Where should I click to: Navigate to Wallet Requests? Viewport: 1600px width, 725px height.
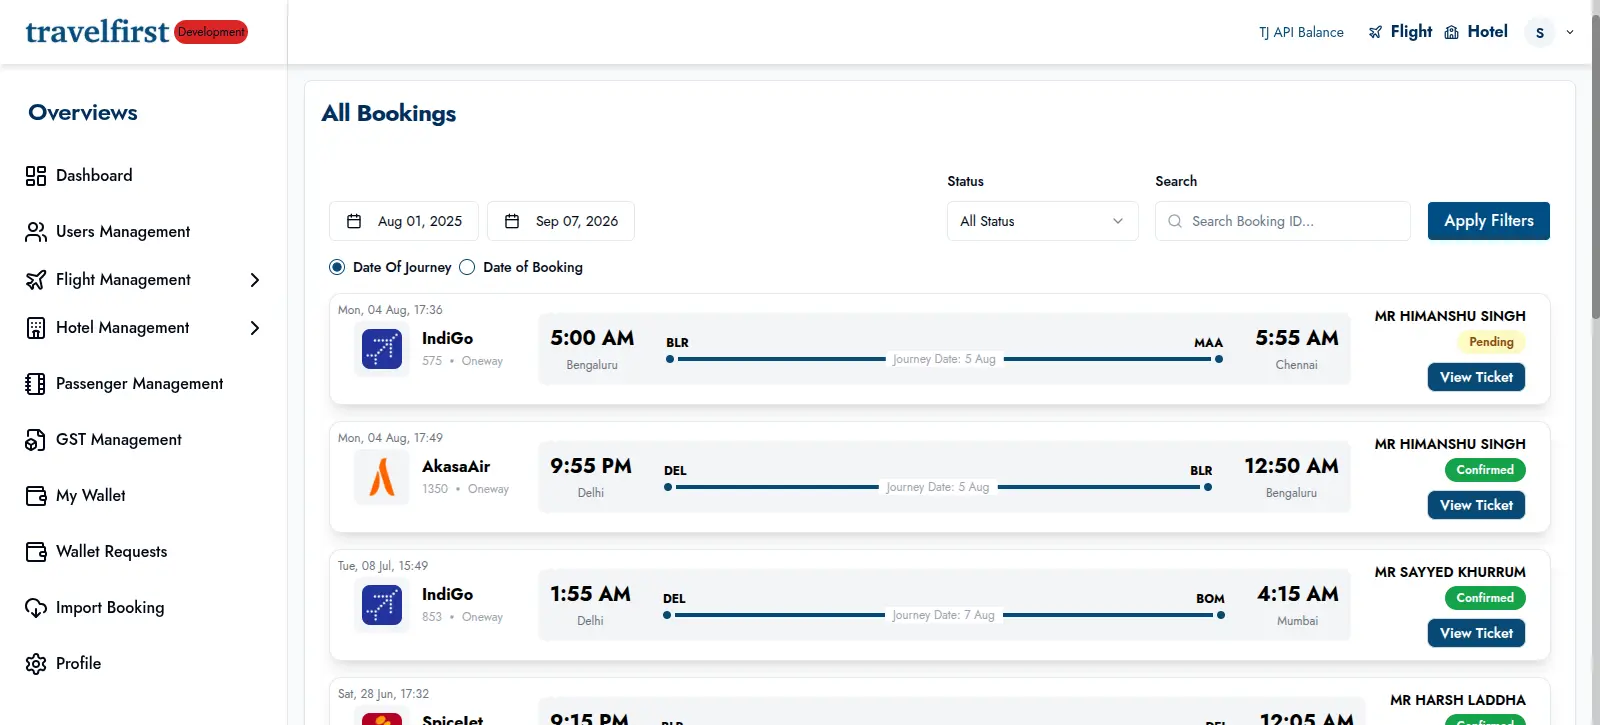tap(112, 552)
